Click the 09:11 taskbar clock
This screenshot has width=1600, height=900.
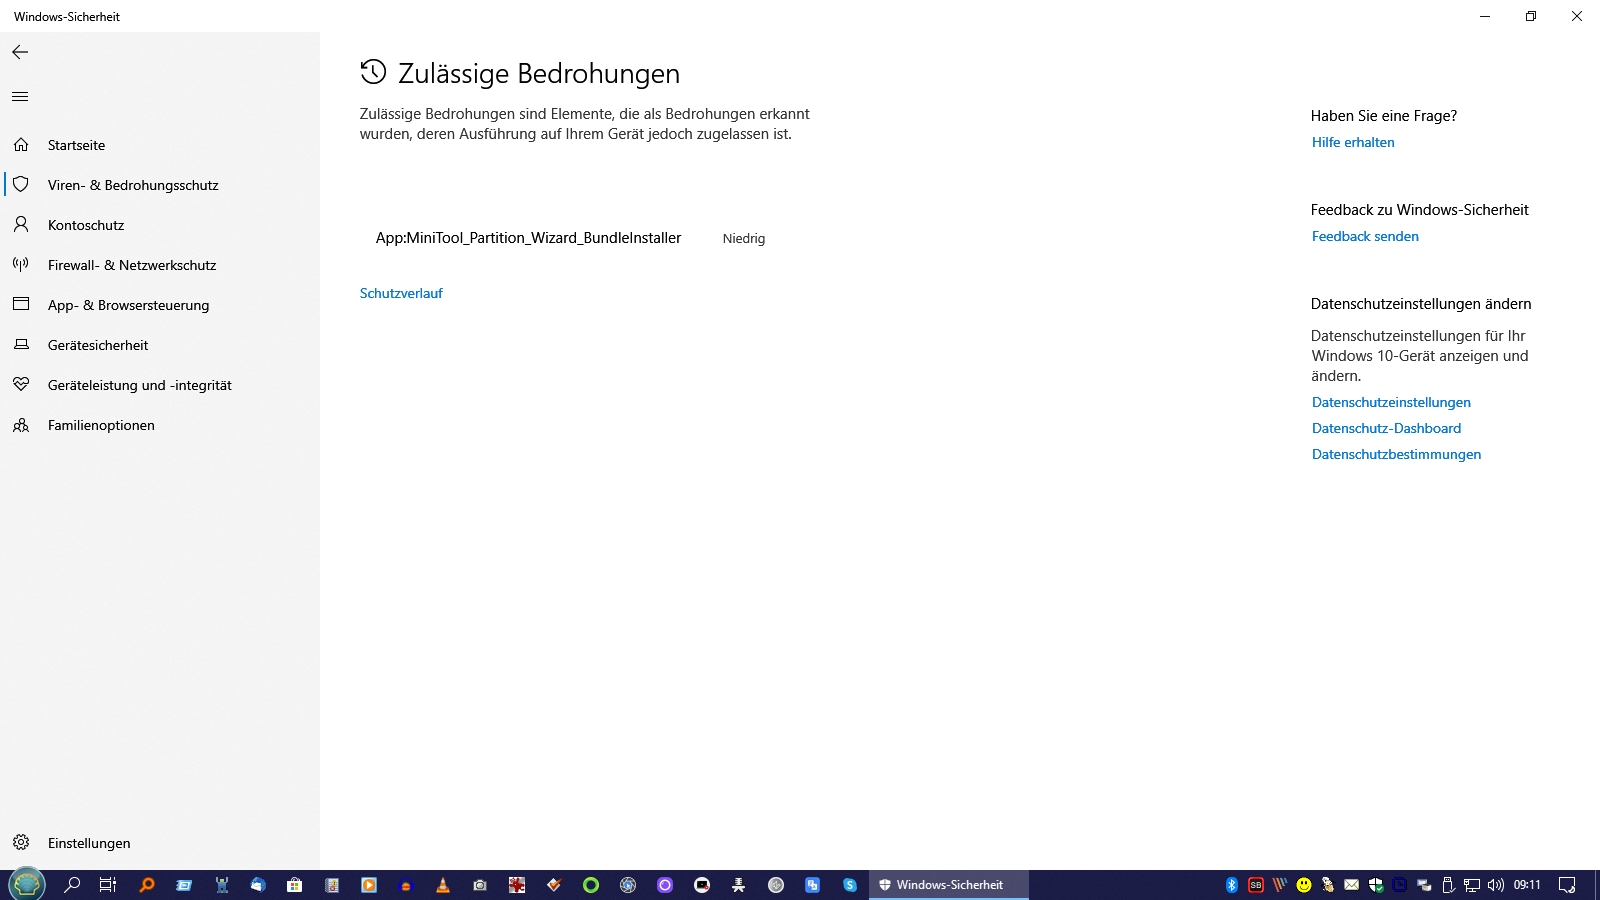click(1527, 885)
